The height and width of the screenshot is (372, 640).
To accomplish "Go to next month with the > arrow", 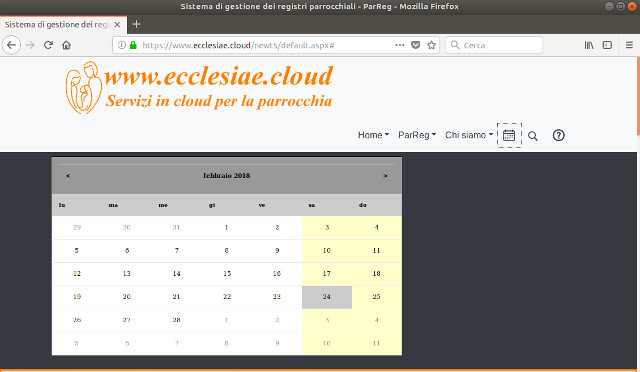I will [385, 176].
